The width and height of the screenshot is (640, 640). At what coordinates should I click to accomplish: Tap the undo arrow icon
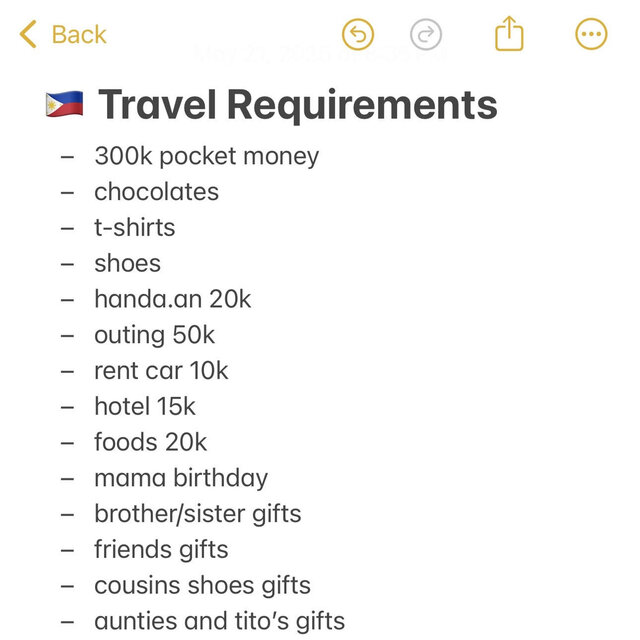point(358,34)
